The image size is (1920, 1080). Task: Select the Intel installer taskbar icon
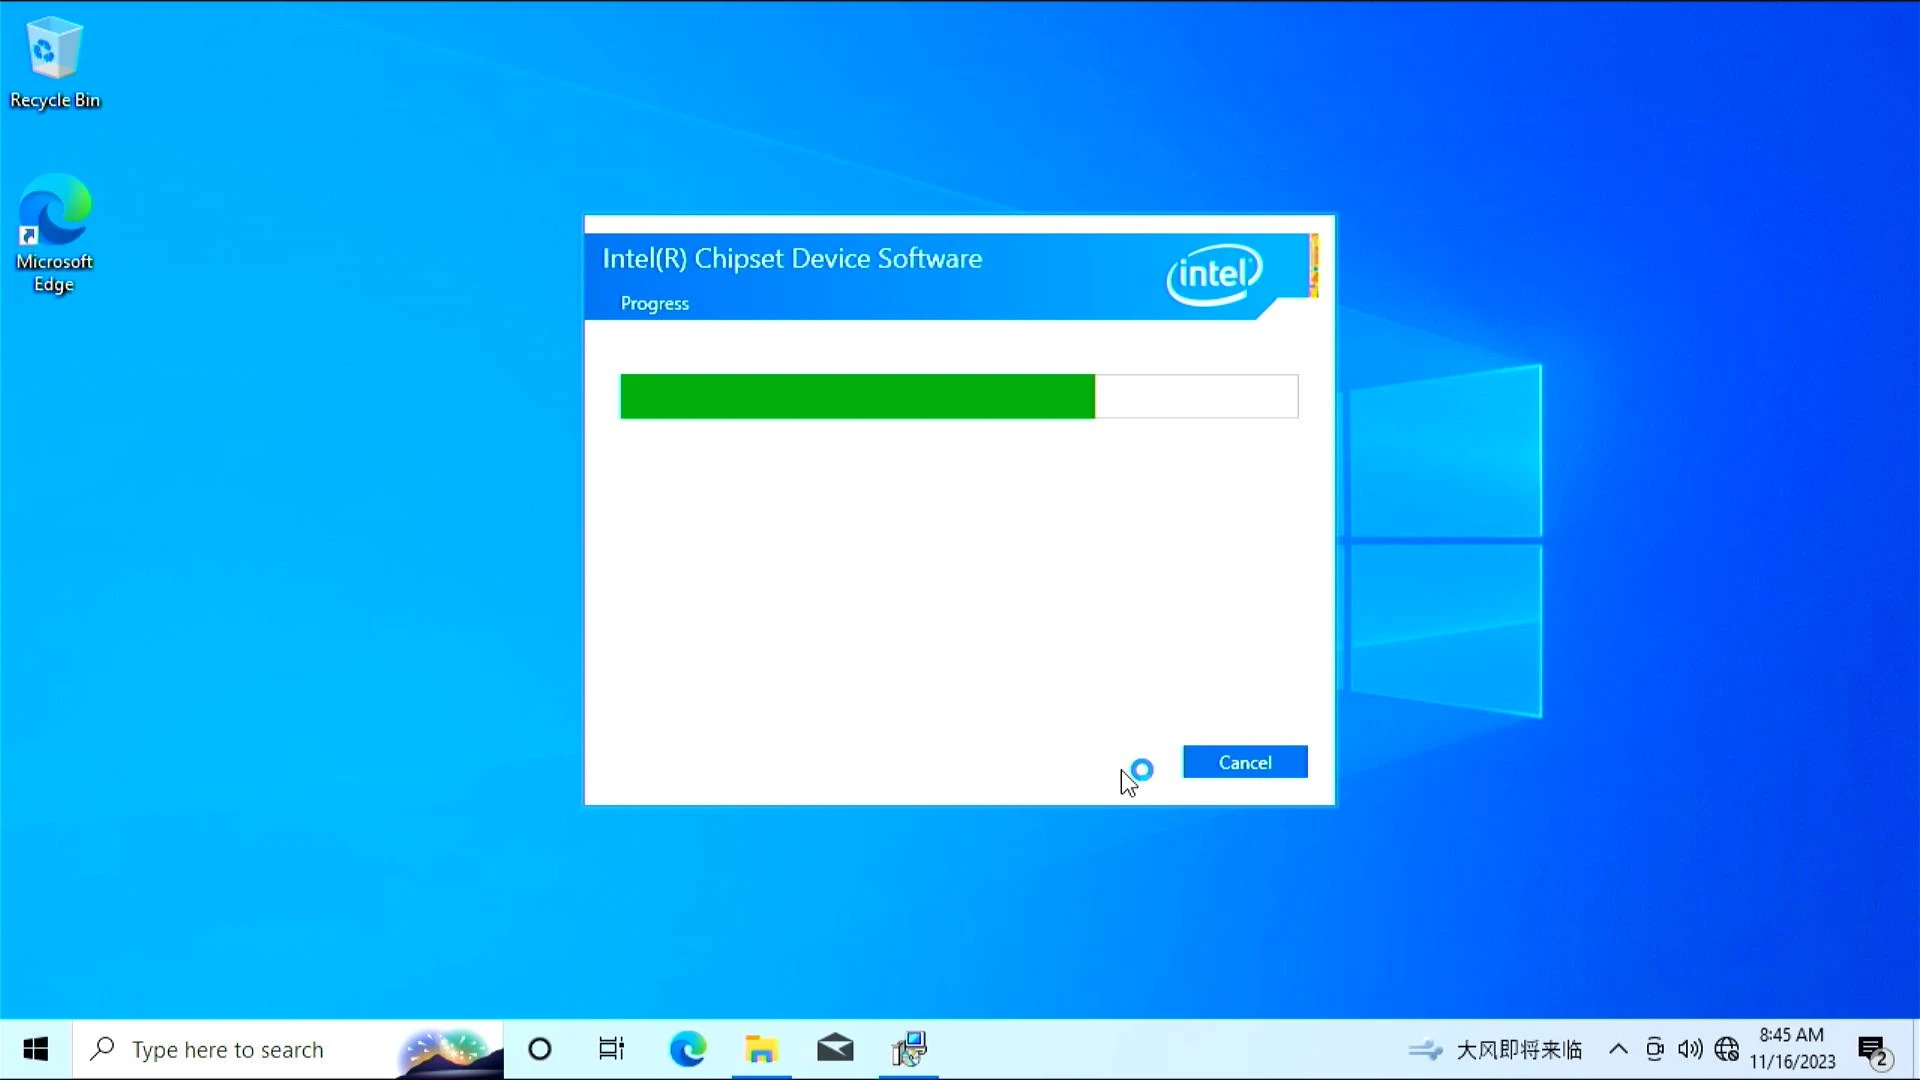[x=909, y=1049]
